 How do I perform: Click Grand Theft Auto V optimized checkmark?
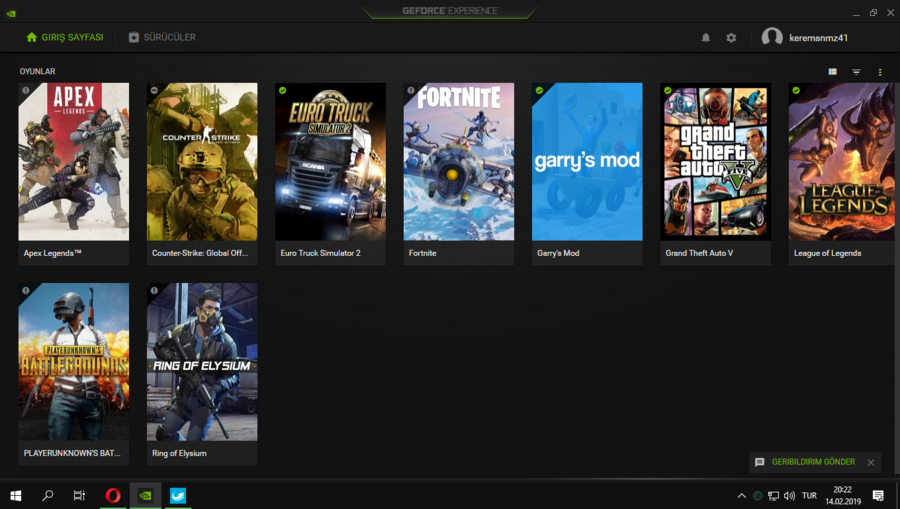668,91
